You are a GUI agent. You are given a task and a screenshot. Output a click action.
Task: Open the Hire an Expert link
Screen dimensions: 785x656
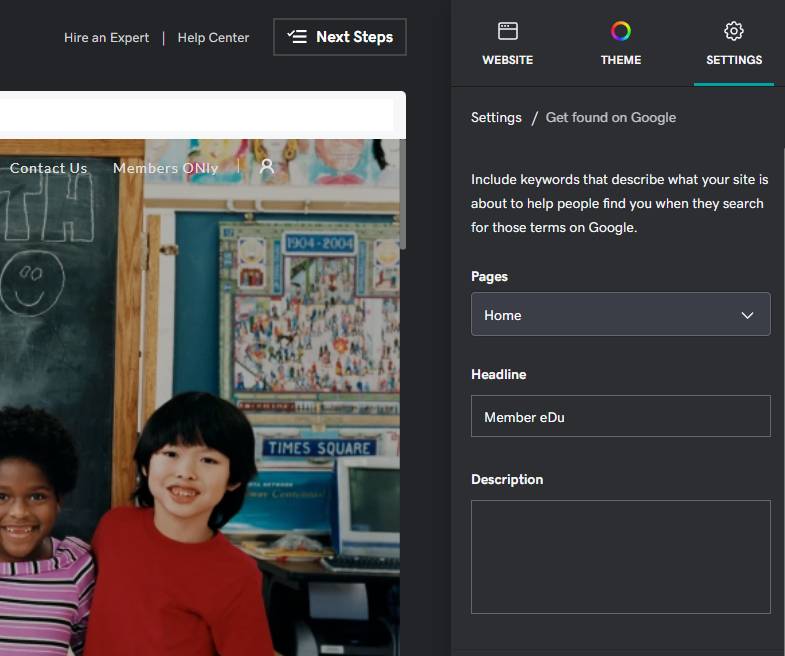(107, 38)
